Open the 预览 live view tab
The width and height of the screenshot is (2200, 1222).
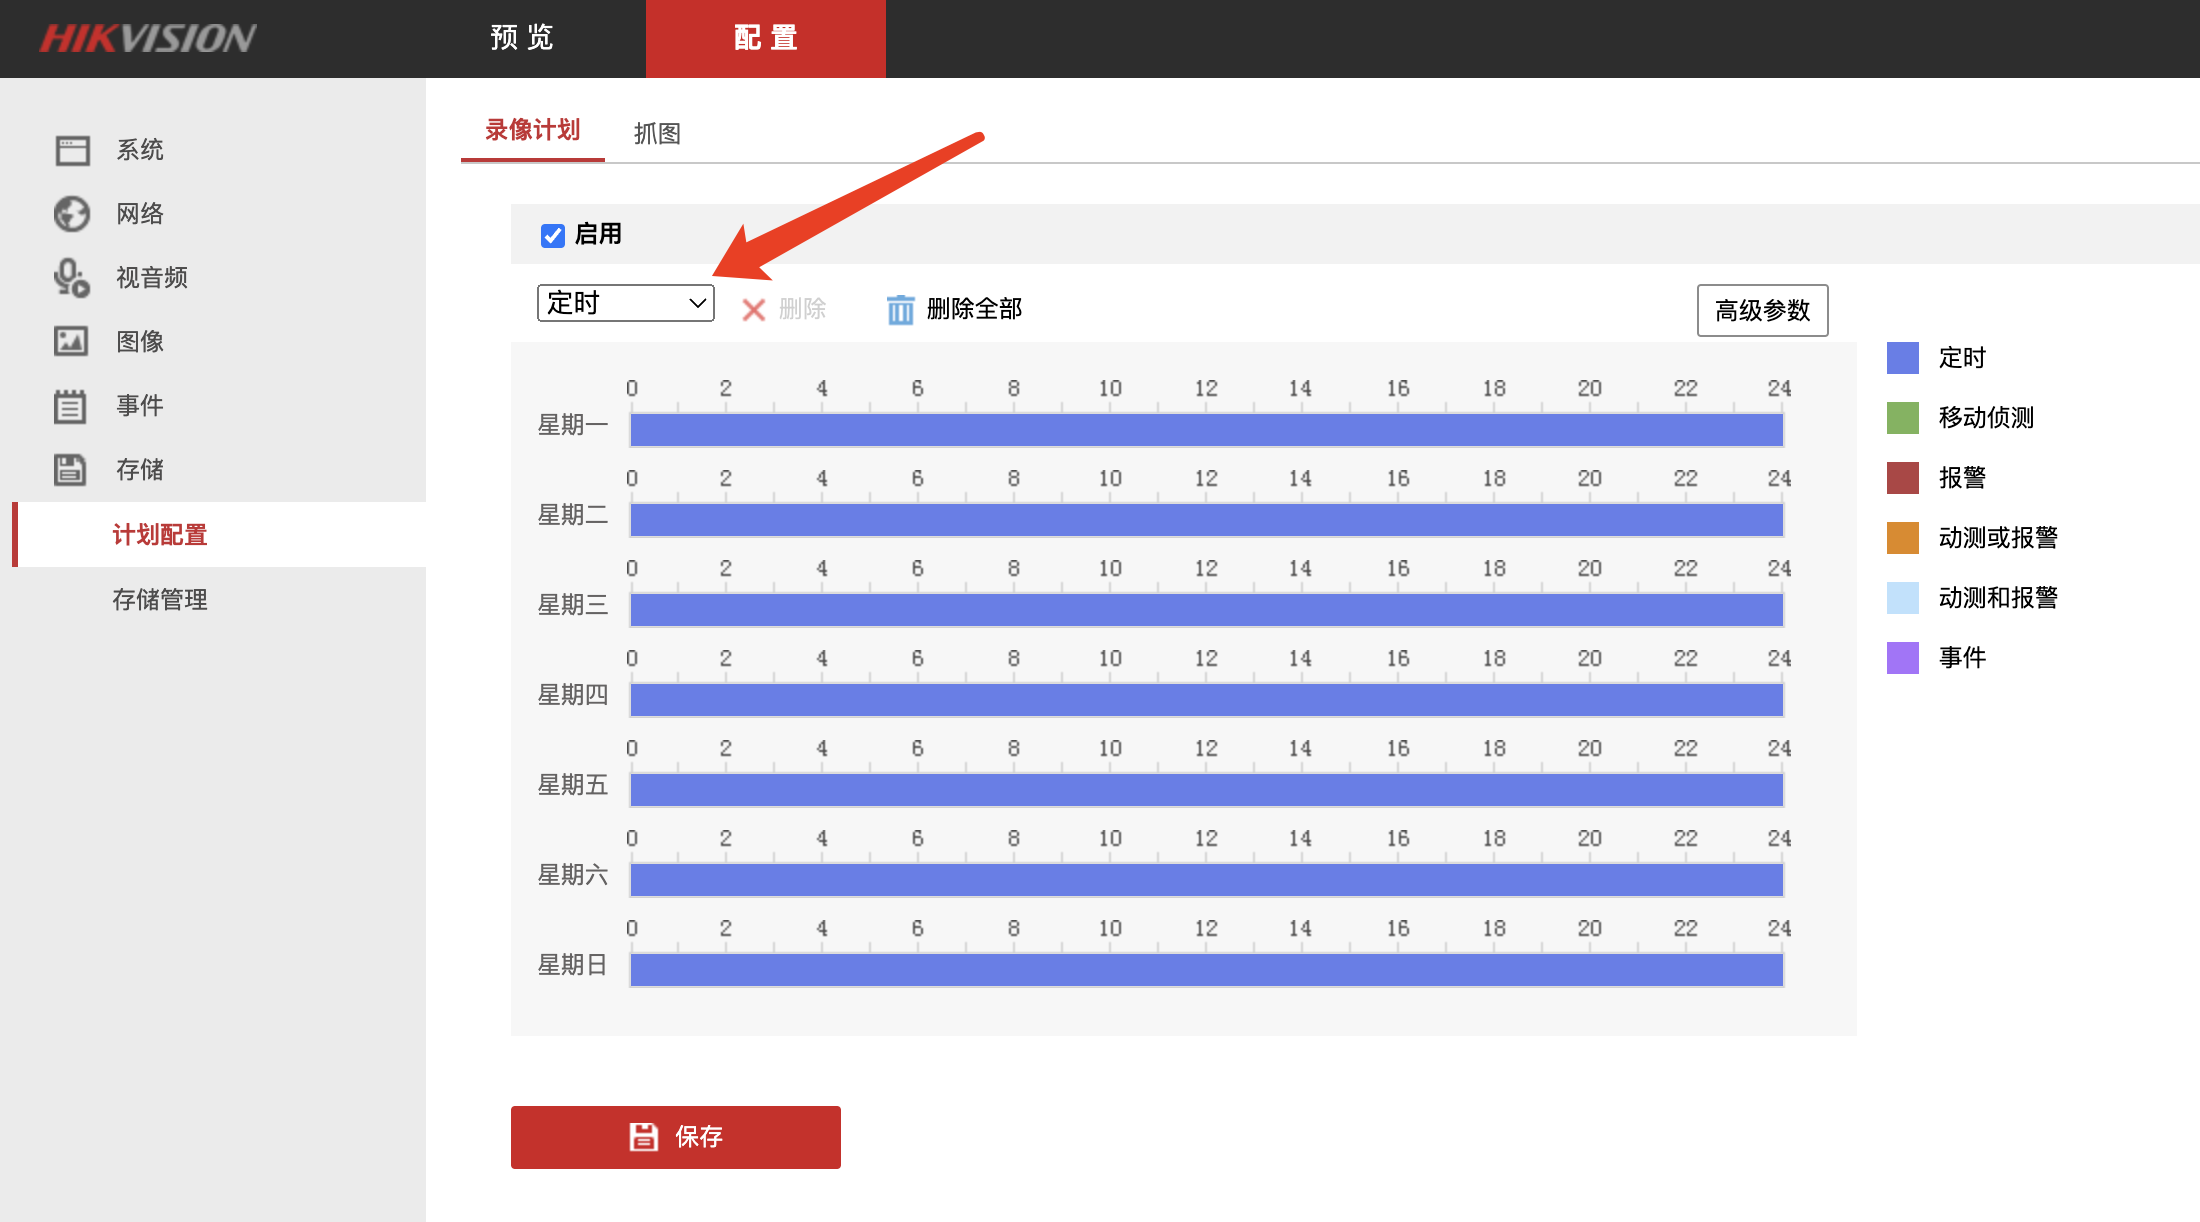tap(522, 38)
